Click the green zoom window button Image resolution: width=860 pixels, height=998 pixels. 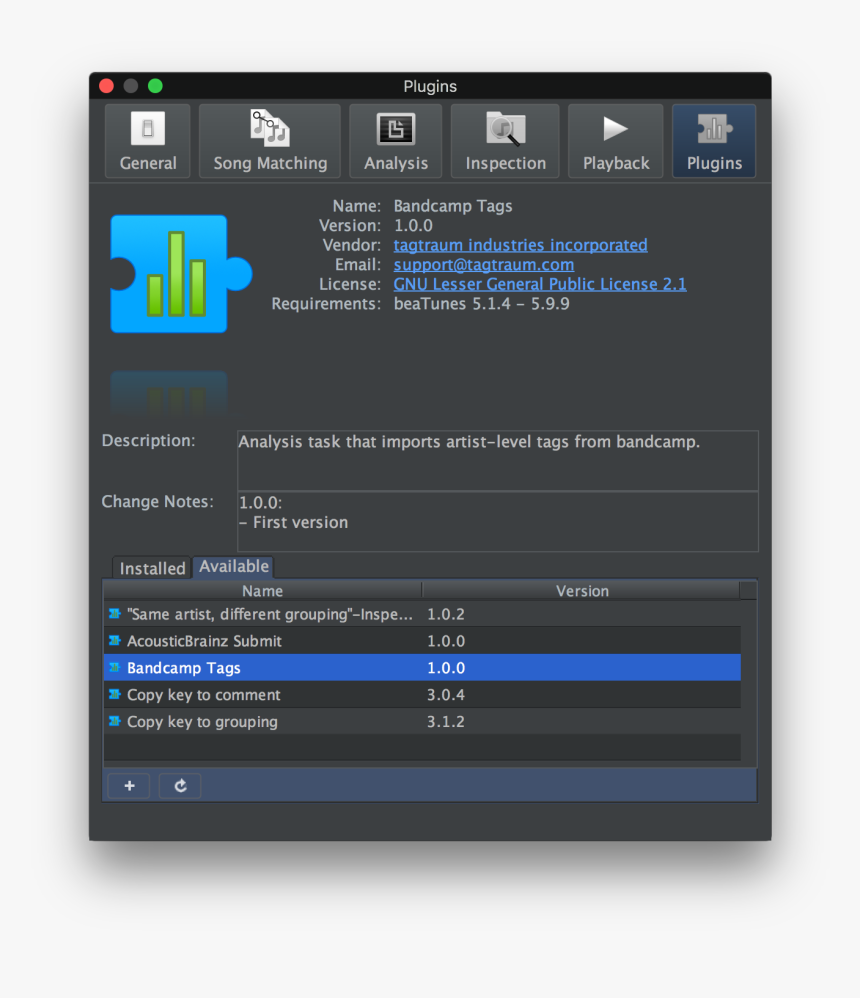coord(155,86)
